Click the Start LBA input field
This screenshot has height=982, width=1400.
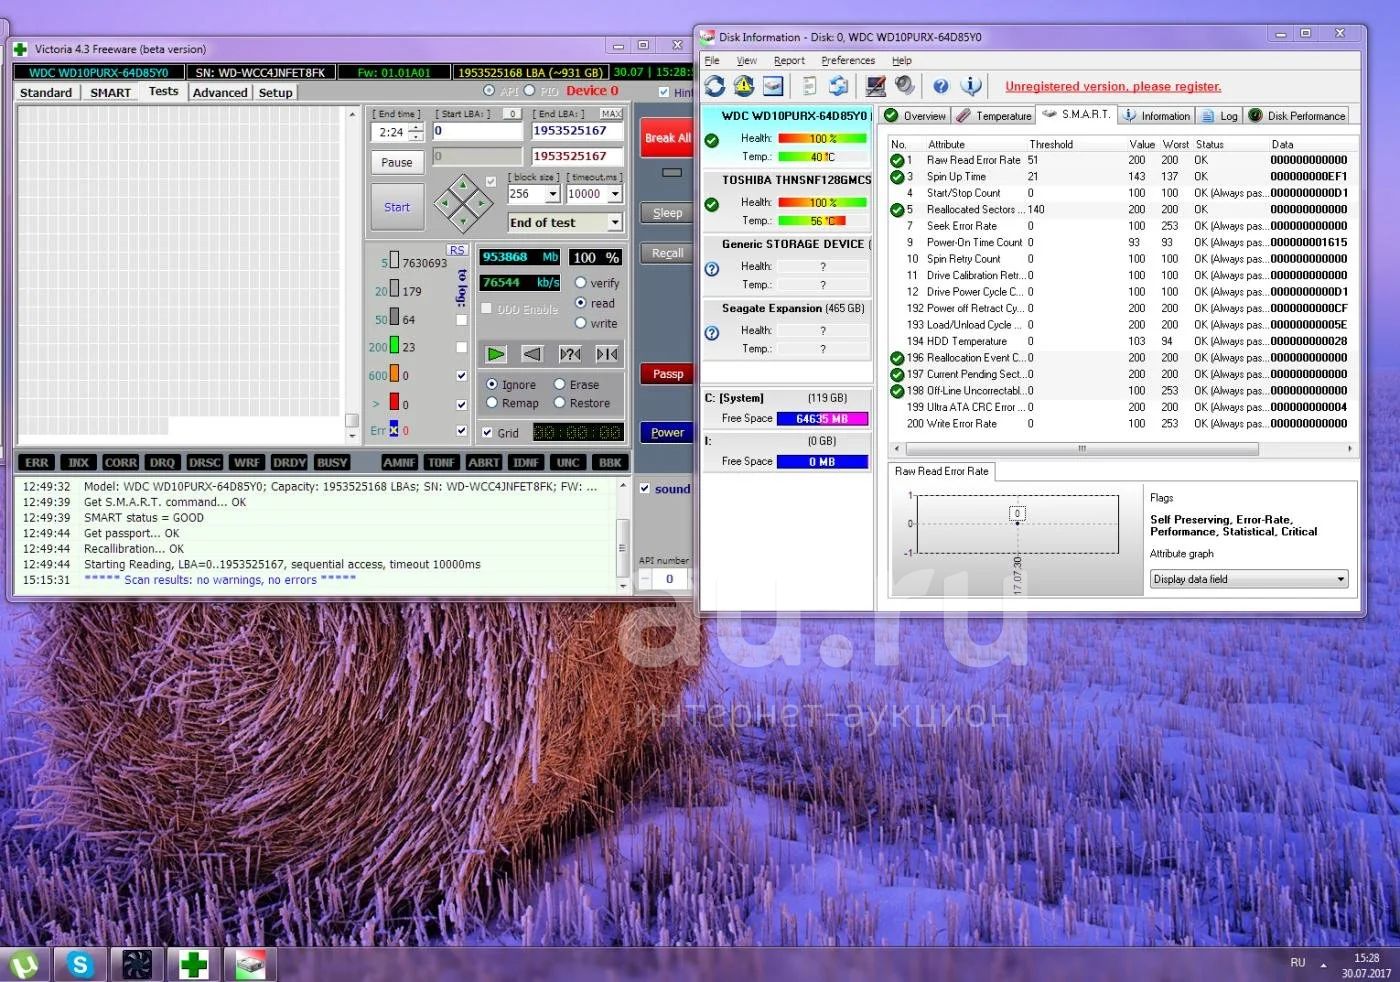tap(478, 131)
